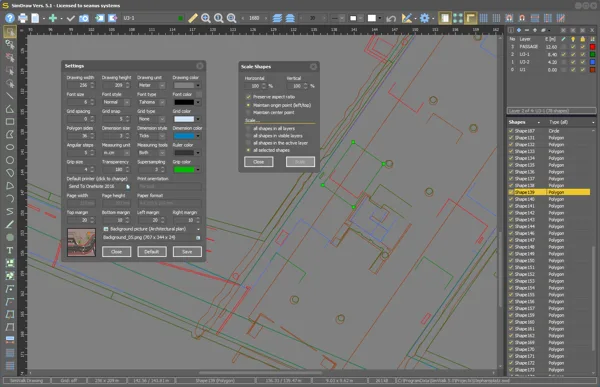Toggle visibility checkbox for PASSAGE layer
Image resolution: width=600 pixels, height=387 pixels.
pos(573,47)
